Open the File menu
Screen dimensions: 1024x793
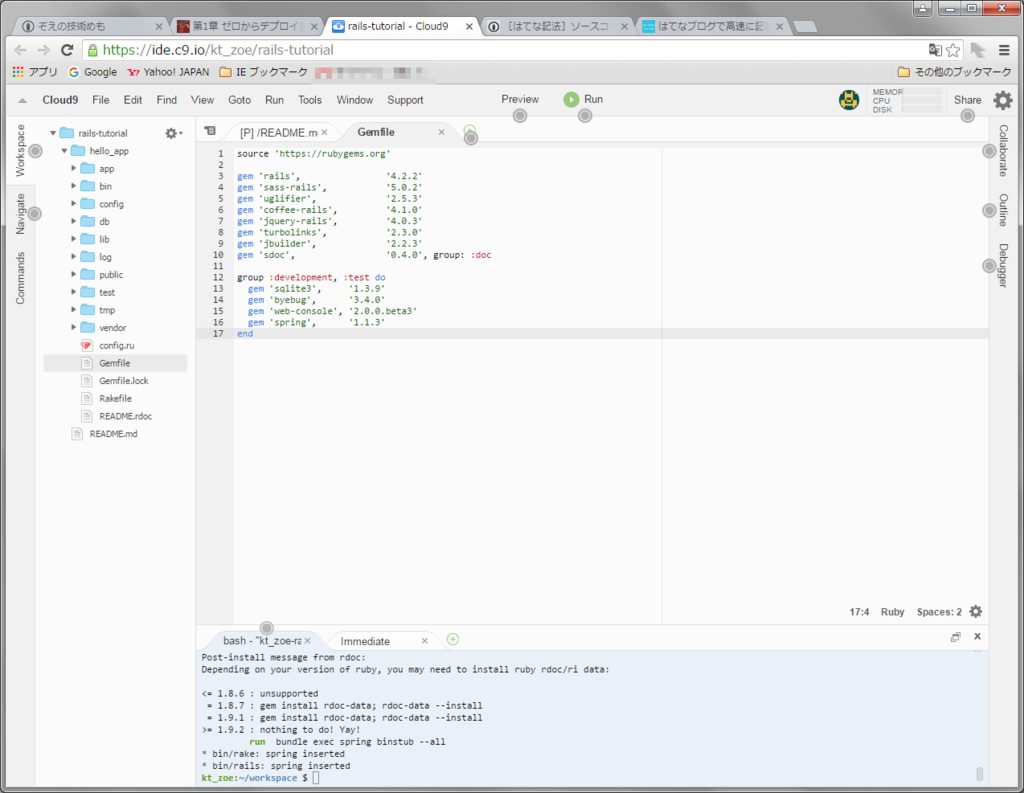coord(101,100)
